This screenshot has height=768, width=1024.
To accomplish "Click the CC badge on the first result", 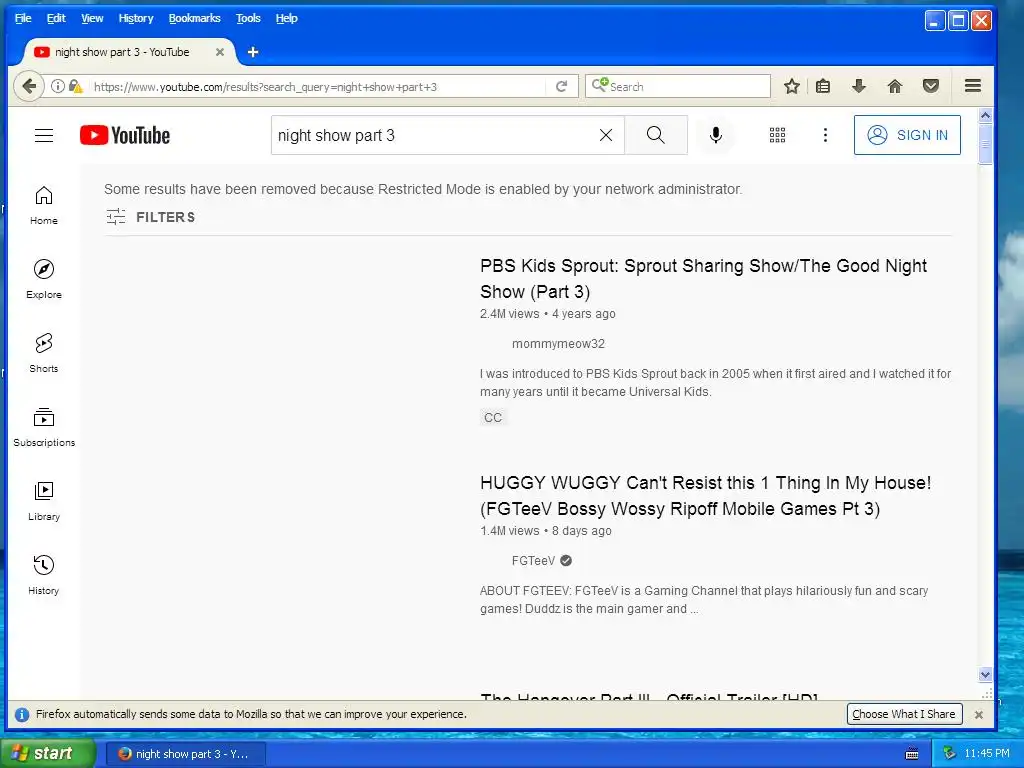I will [x=493, y=417].
